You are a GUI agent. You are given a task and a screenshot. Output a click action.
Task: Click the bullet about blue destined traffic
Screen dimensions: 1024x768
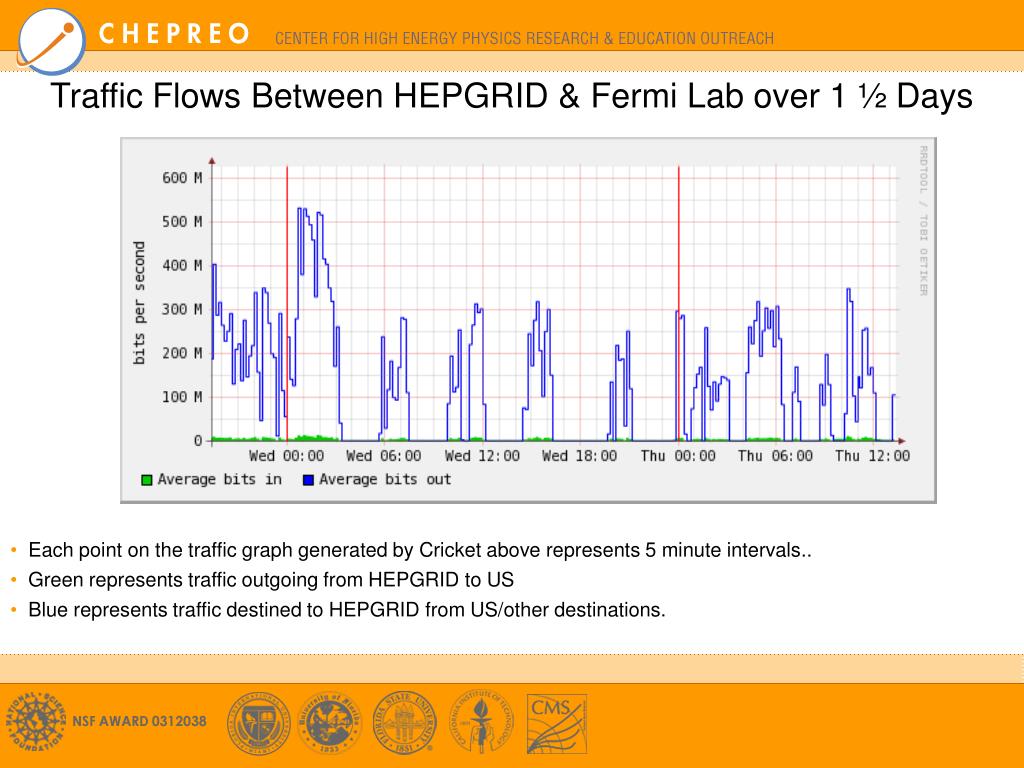(347, 610)
